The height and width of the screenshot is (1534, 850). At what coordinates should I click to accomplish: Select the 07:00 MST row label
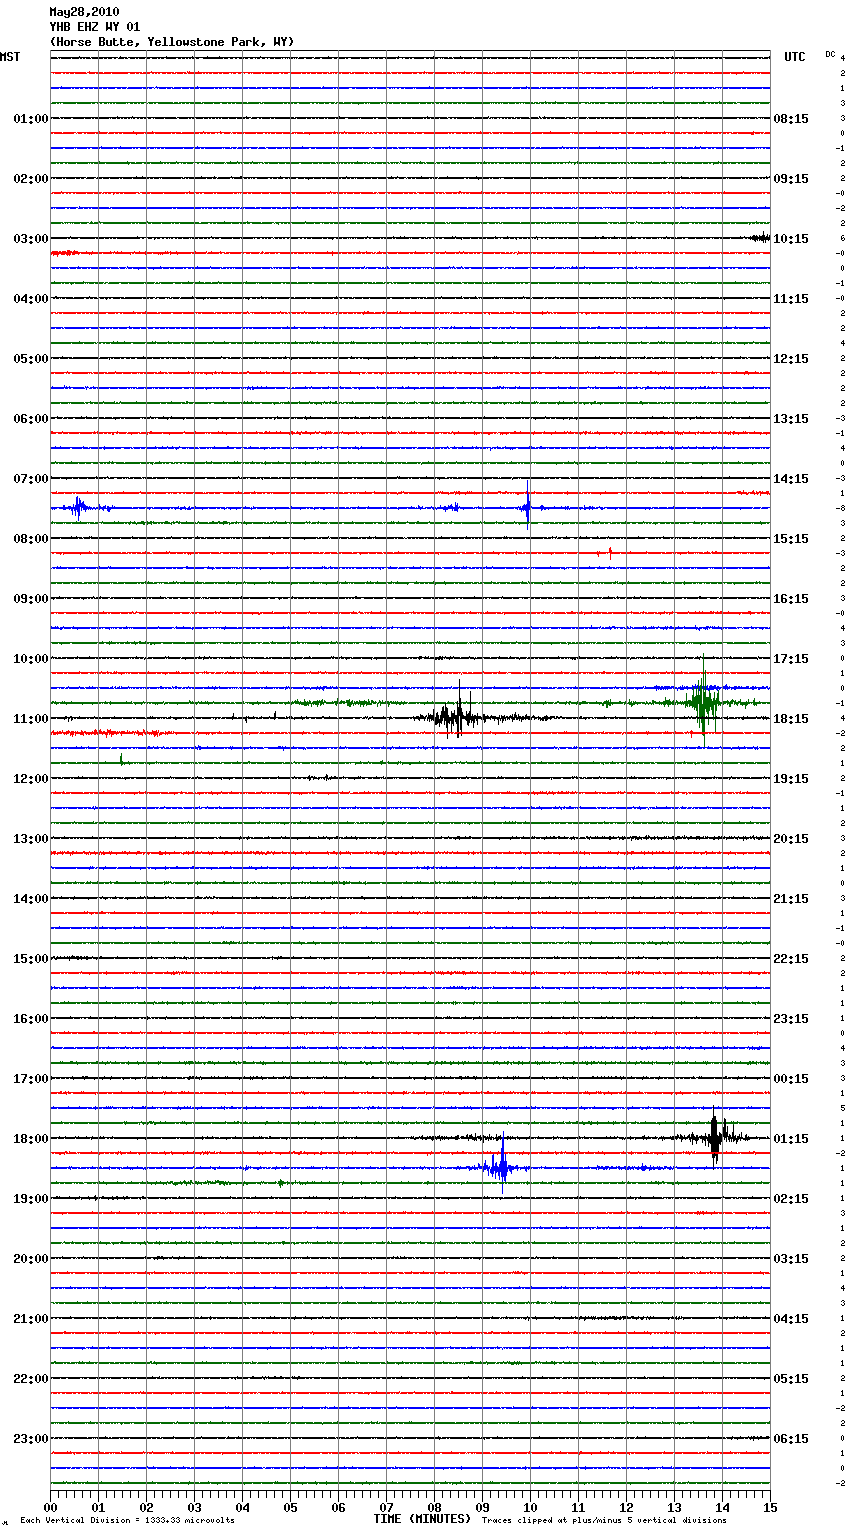coord(30,479)
